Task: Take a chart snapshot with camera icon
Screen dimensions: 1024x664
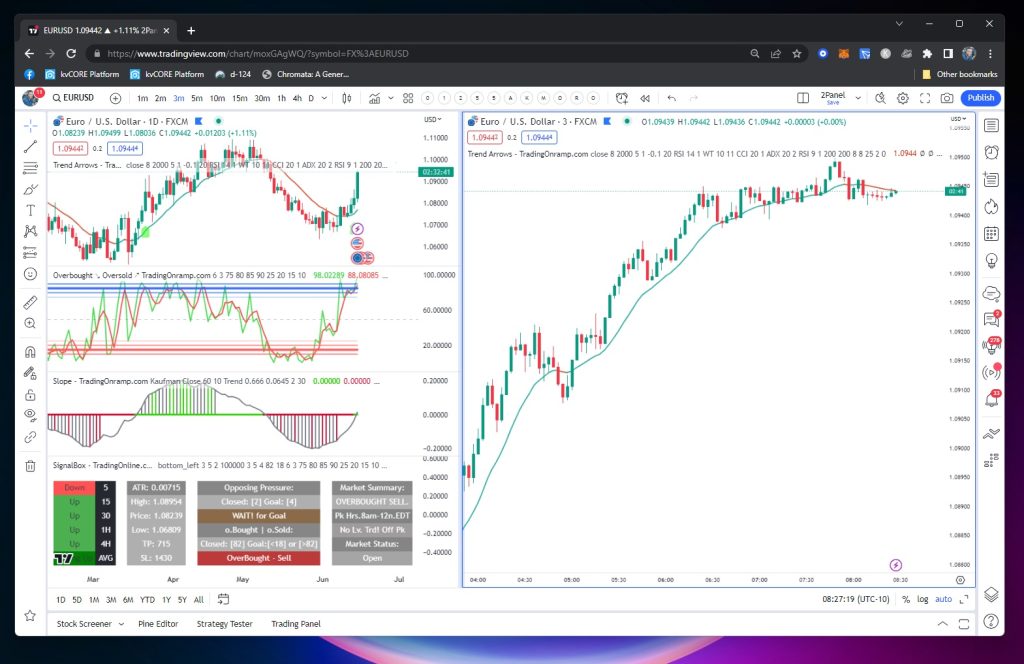Action: point(946,98)
